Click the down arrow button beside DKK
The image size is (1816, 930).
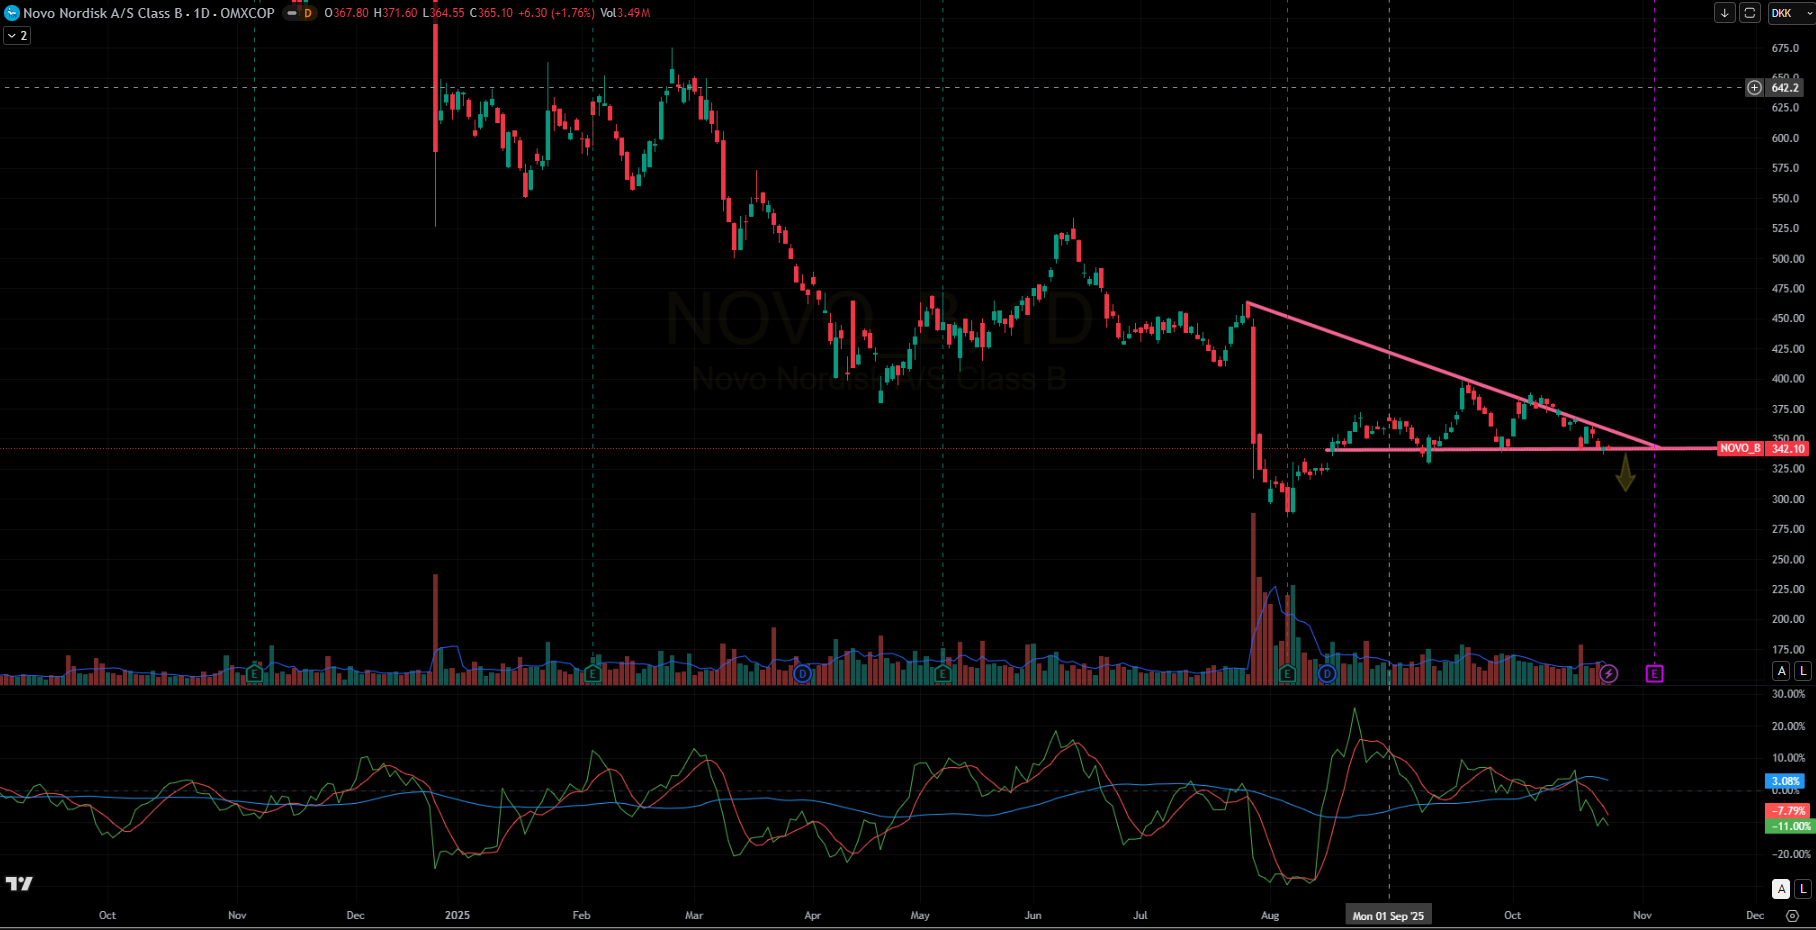point(1724,13)
